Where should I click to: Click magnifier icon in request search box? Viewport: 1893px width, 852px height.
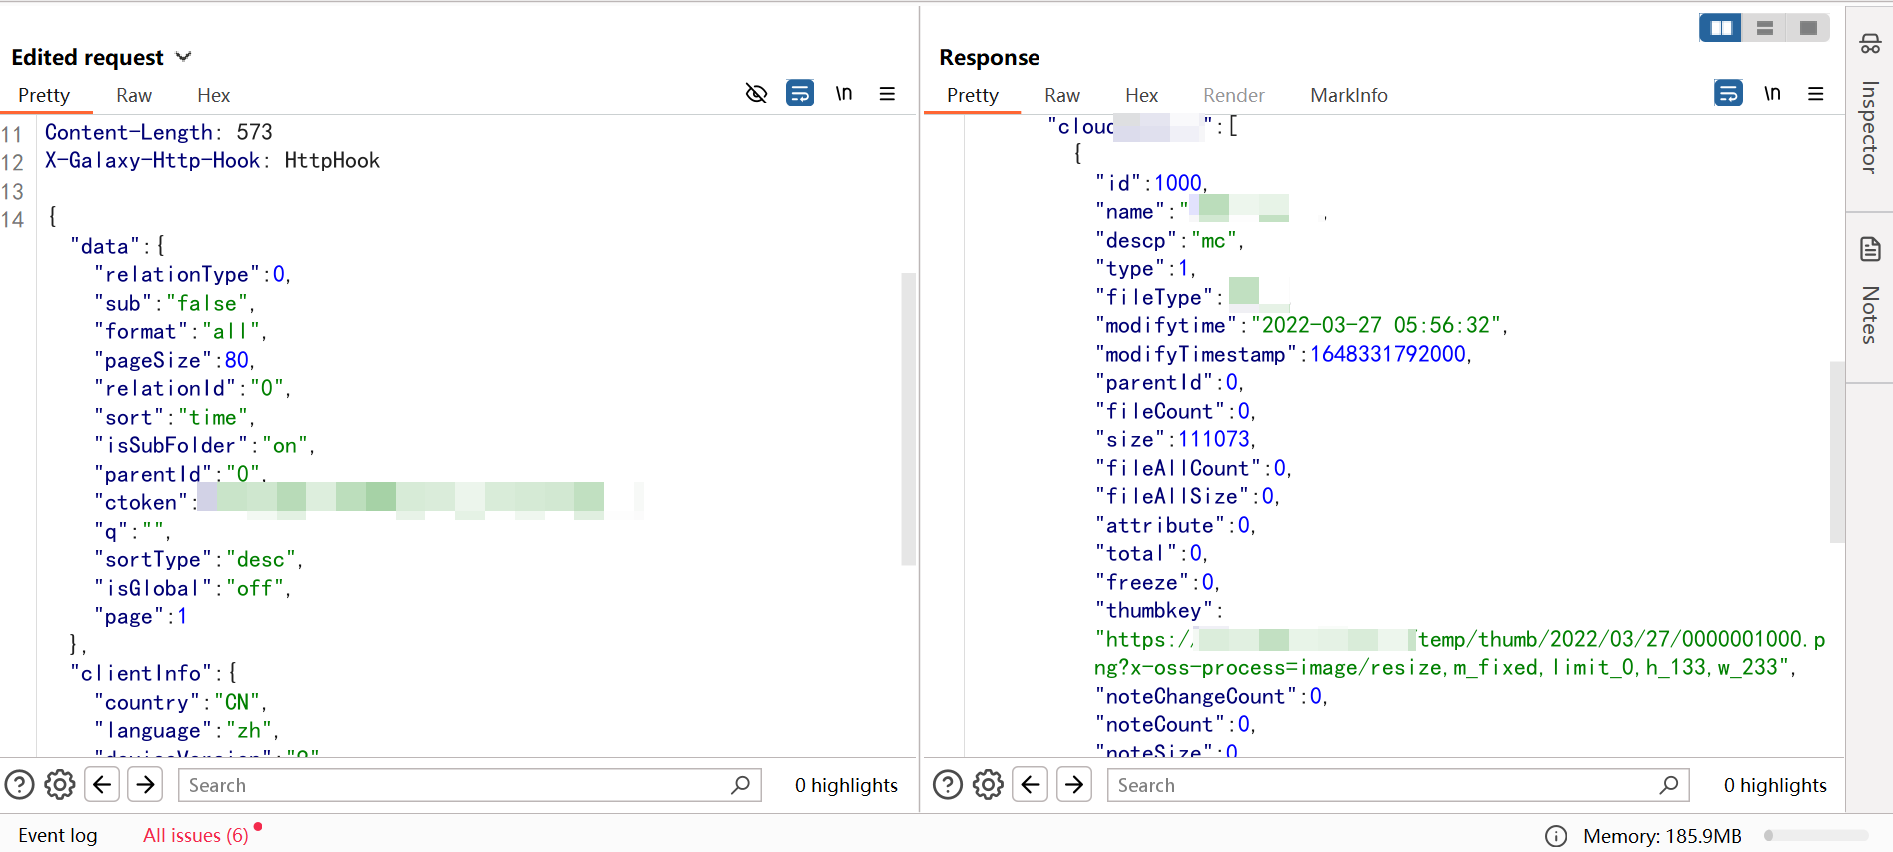click(740, 785)
